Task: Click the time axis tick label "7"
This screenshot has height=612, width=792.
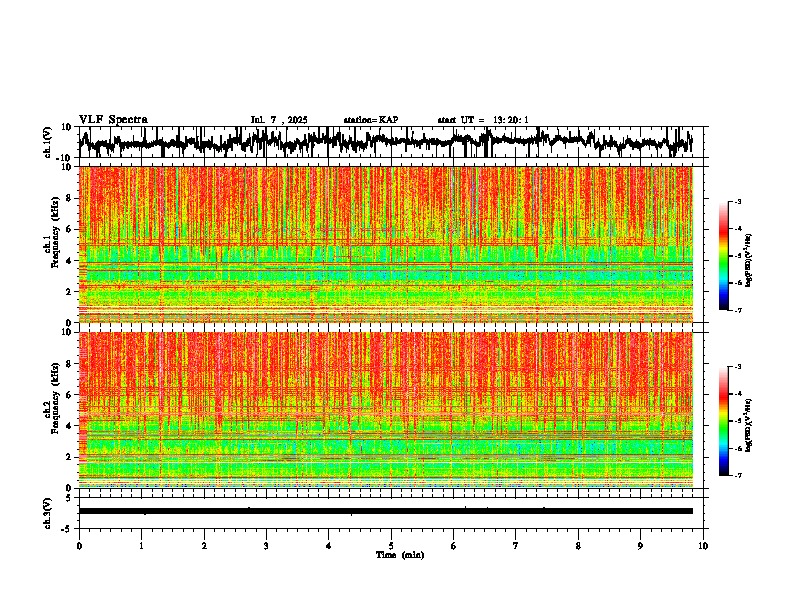Action: pyautogui.click(x=516, y=546)
